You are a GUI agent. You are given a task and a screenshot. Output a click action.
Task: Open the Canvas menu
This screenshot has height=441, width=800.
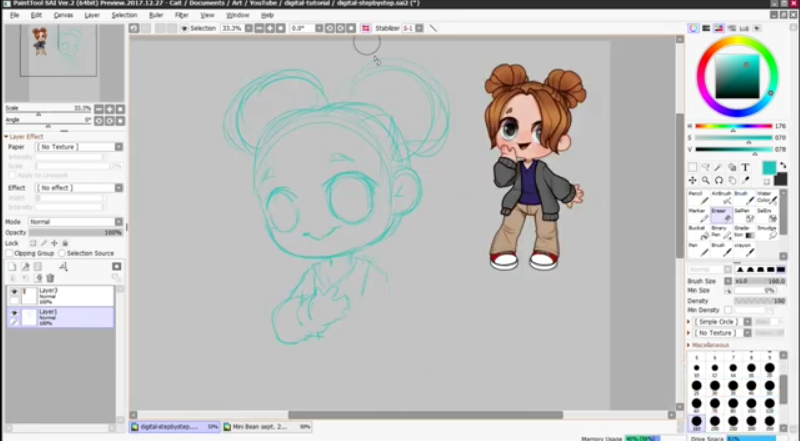coord(63,15)
